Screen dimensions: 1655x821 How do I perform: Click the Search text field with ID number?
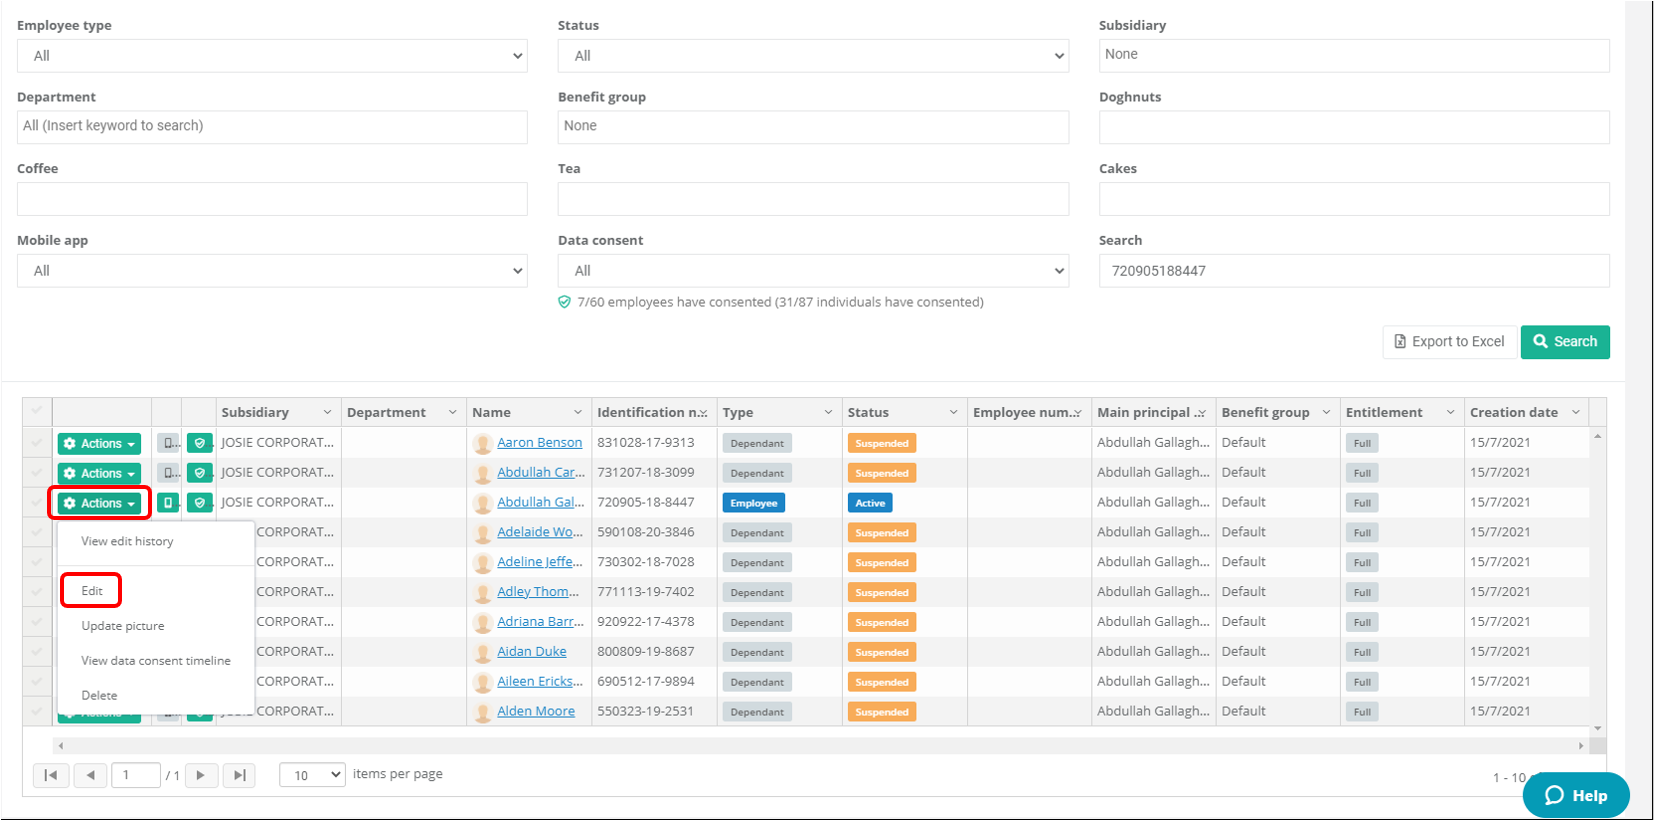1353,271
